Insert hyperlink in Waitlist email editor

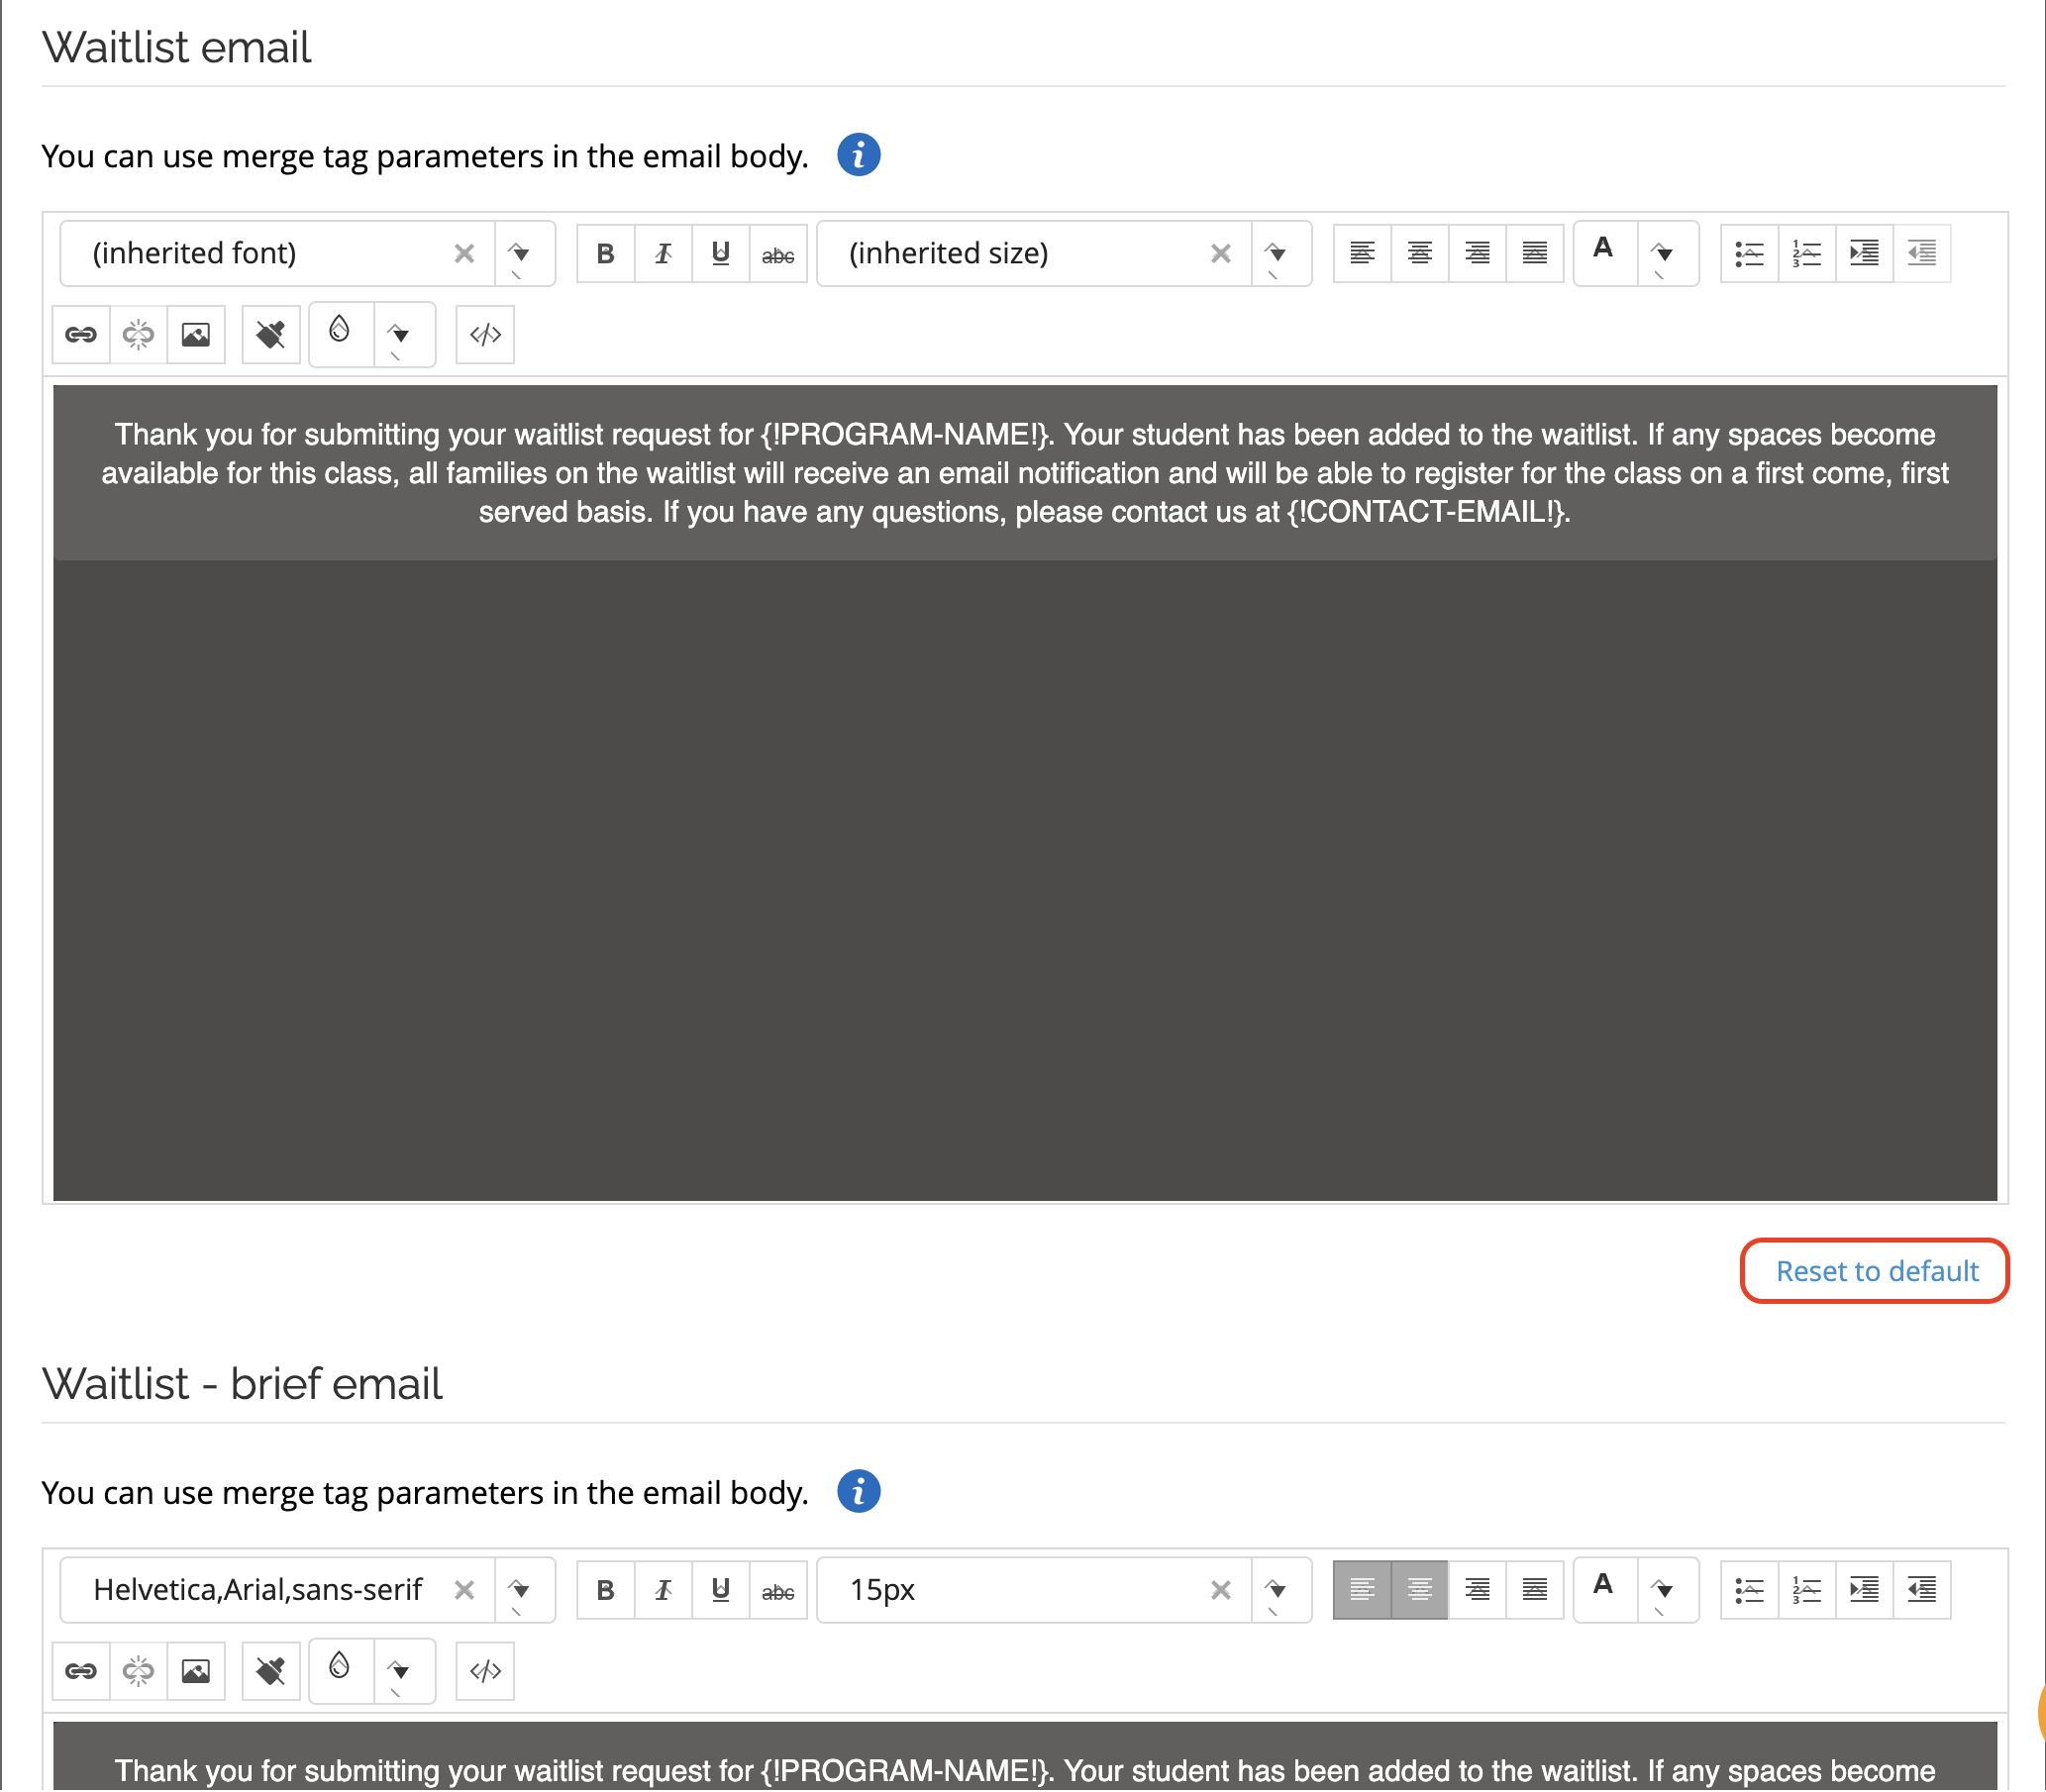tap(81, 335)
